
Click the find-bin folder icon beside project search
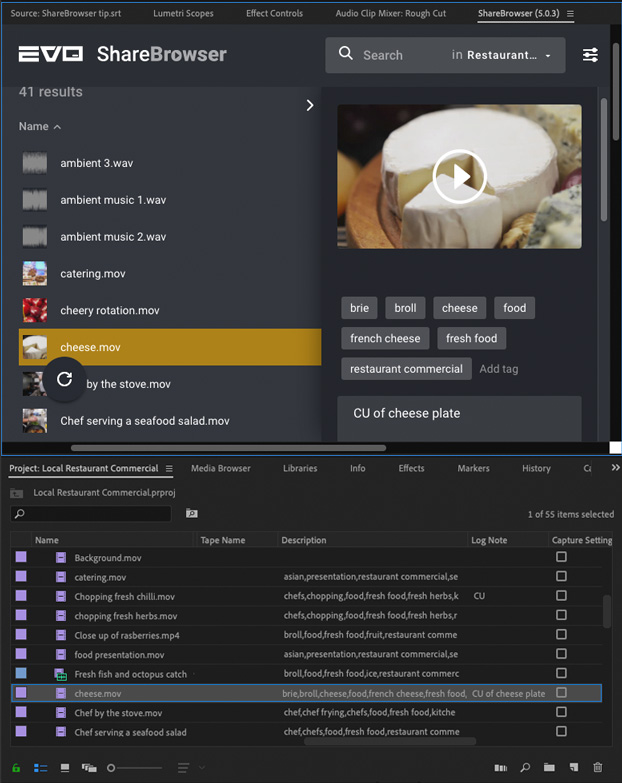(192, 513)
